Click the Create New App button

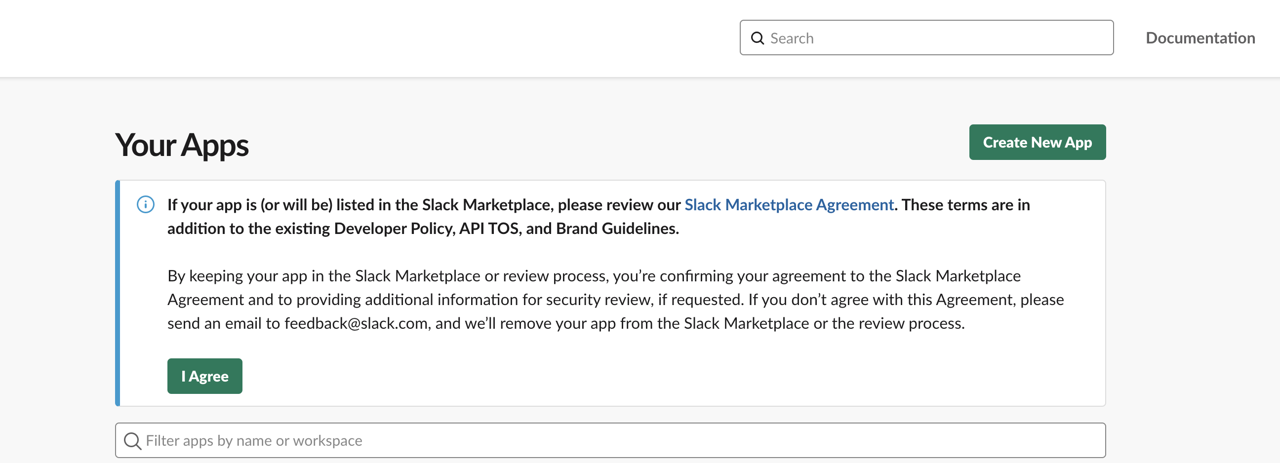click(1037, 142)
